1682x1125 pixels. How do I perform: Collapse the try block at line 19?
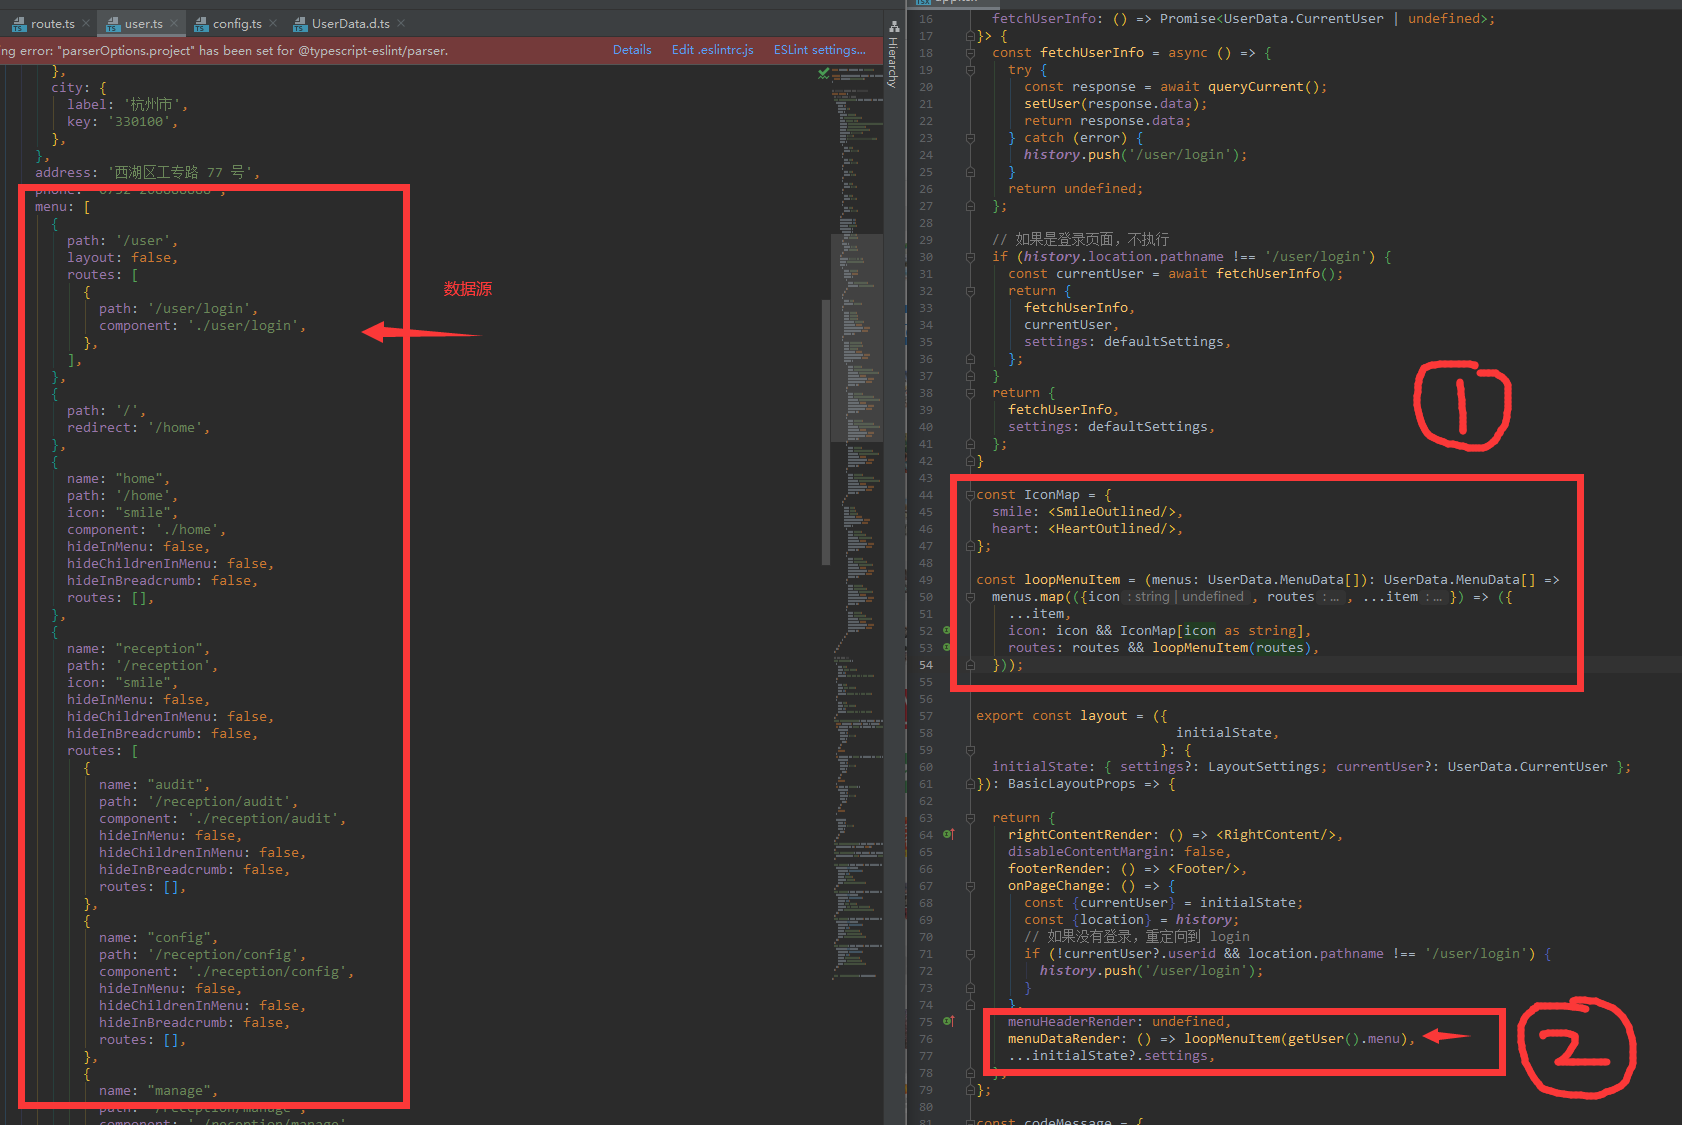pyautogui.click(x=970, y=70)
